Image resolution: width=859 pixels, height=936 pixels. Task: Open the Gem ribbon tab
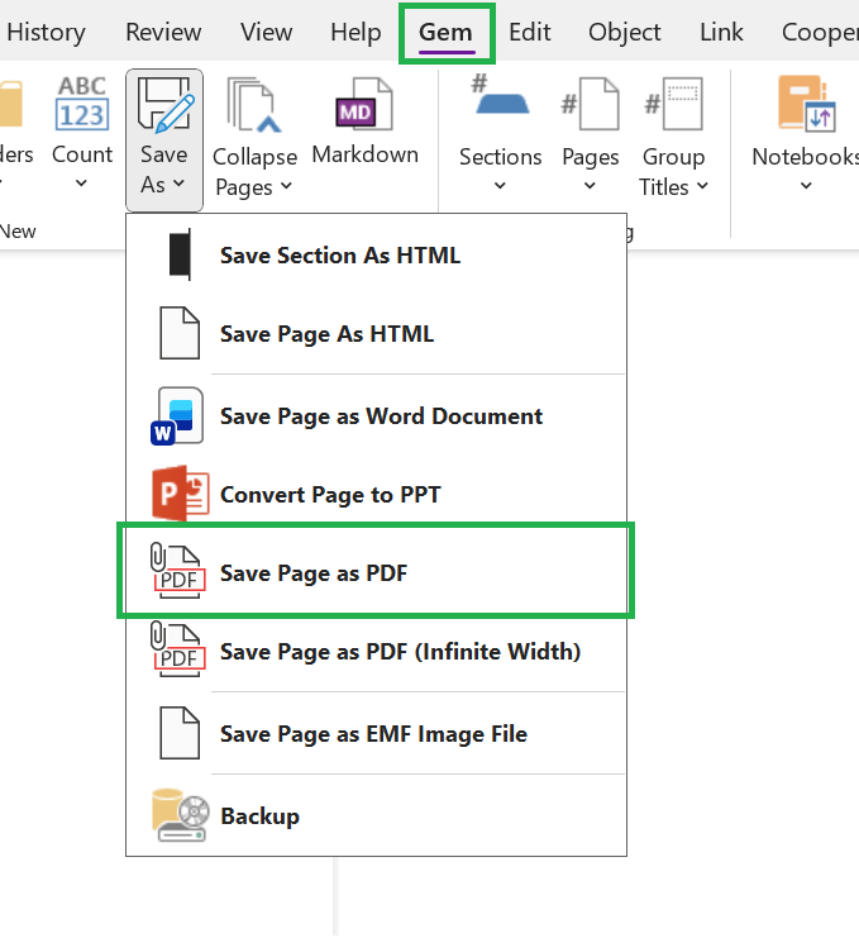(x=445, y=32)
